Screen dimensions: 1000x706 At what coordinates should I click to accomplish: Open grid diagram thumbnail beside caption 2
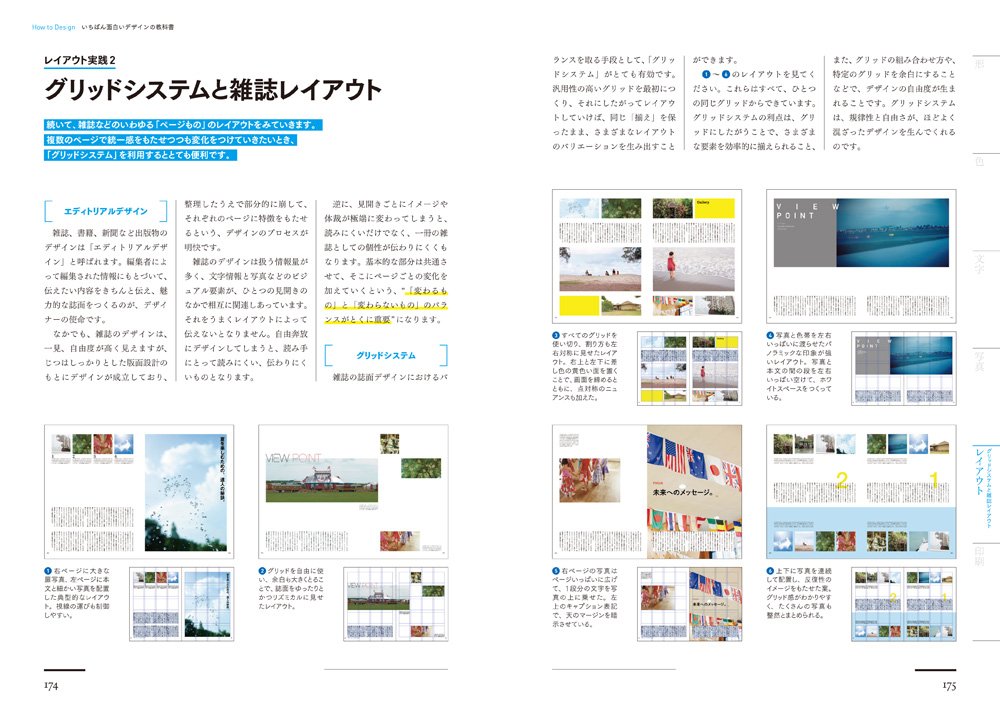coord(395,604)
